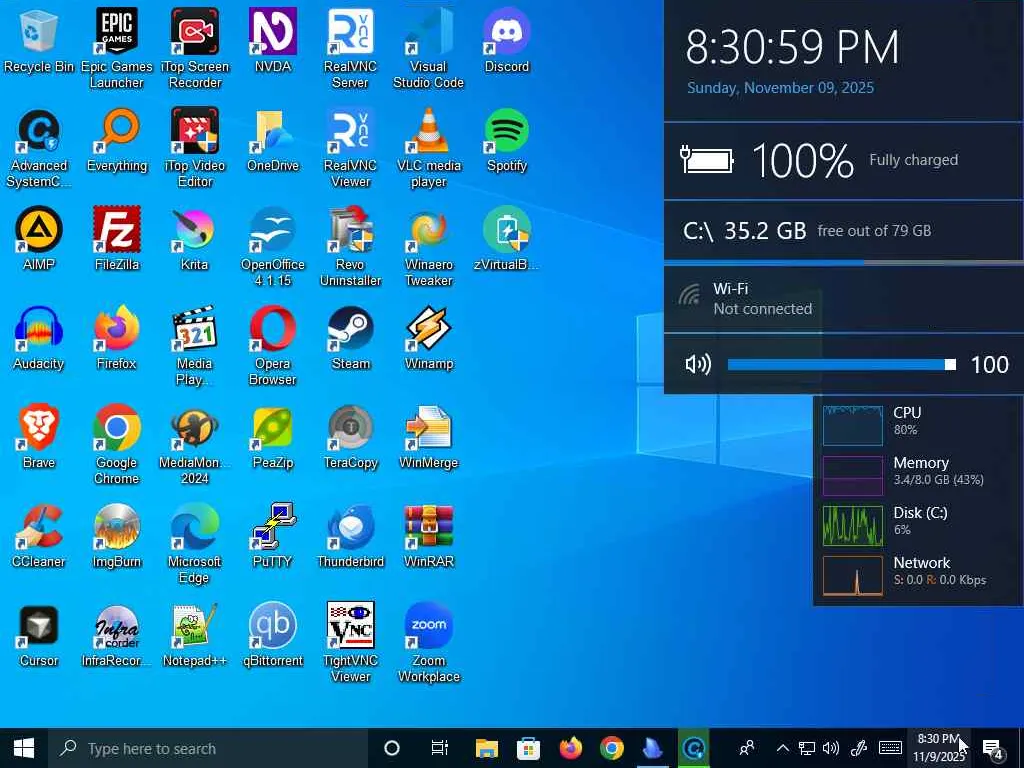1024x768 pixels.
Task: Select the PuTTY desktop icon
Action: coord(273,536)
